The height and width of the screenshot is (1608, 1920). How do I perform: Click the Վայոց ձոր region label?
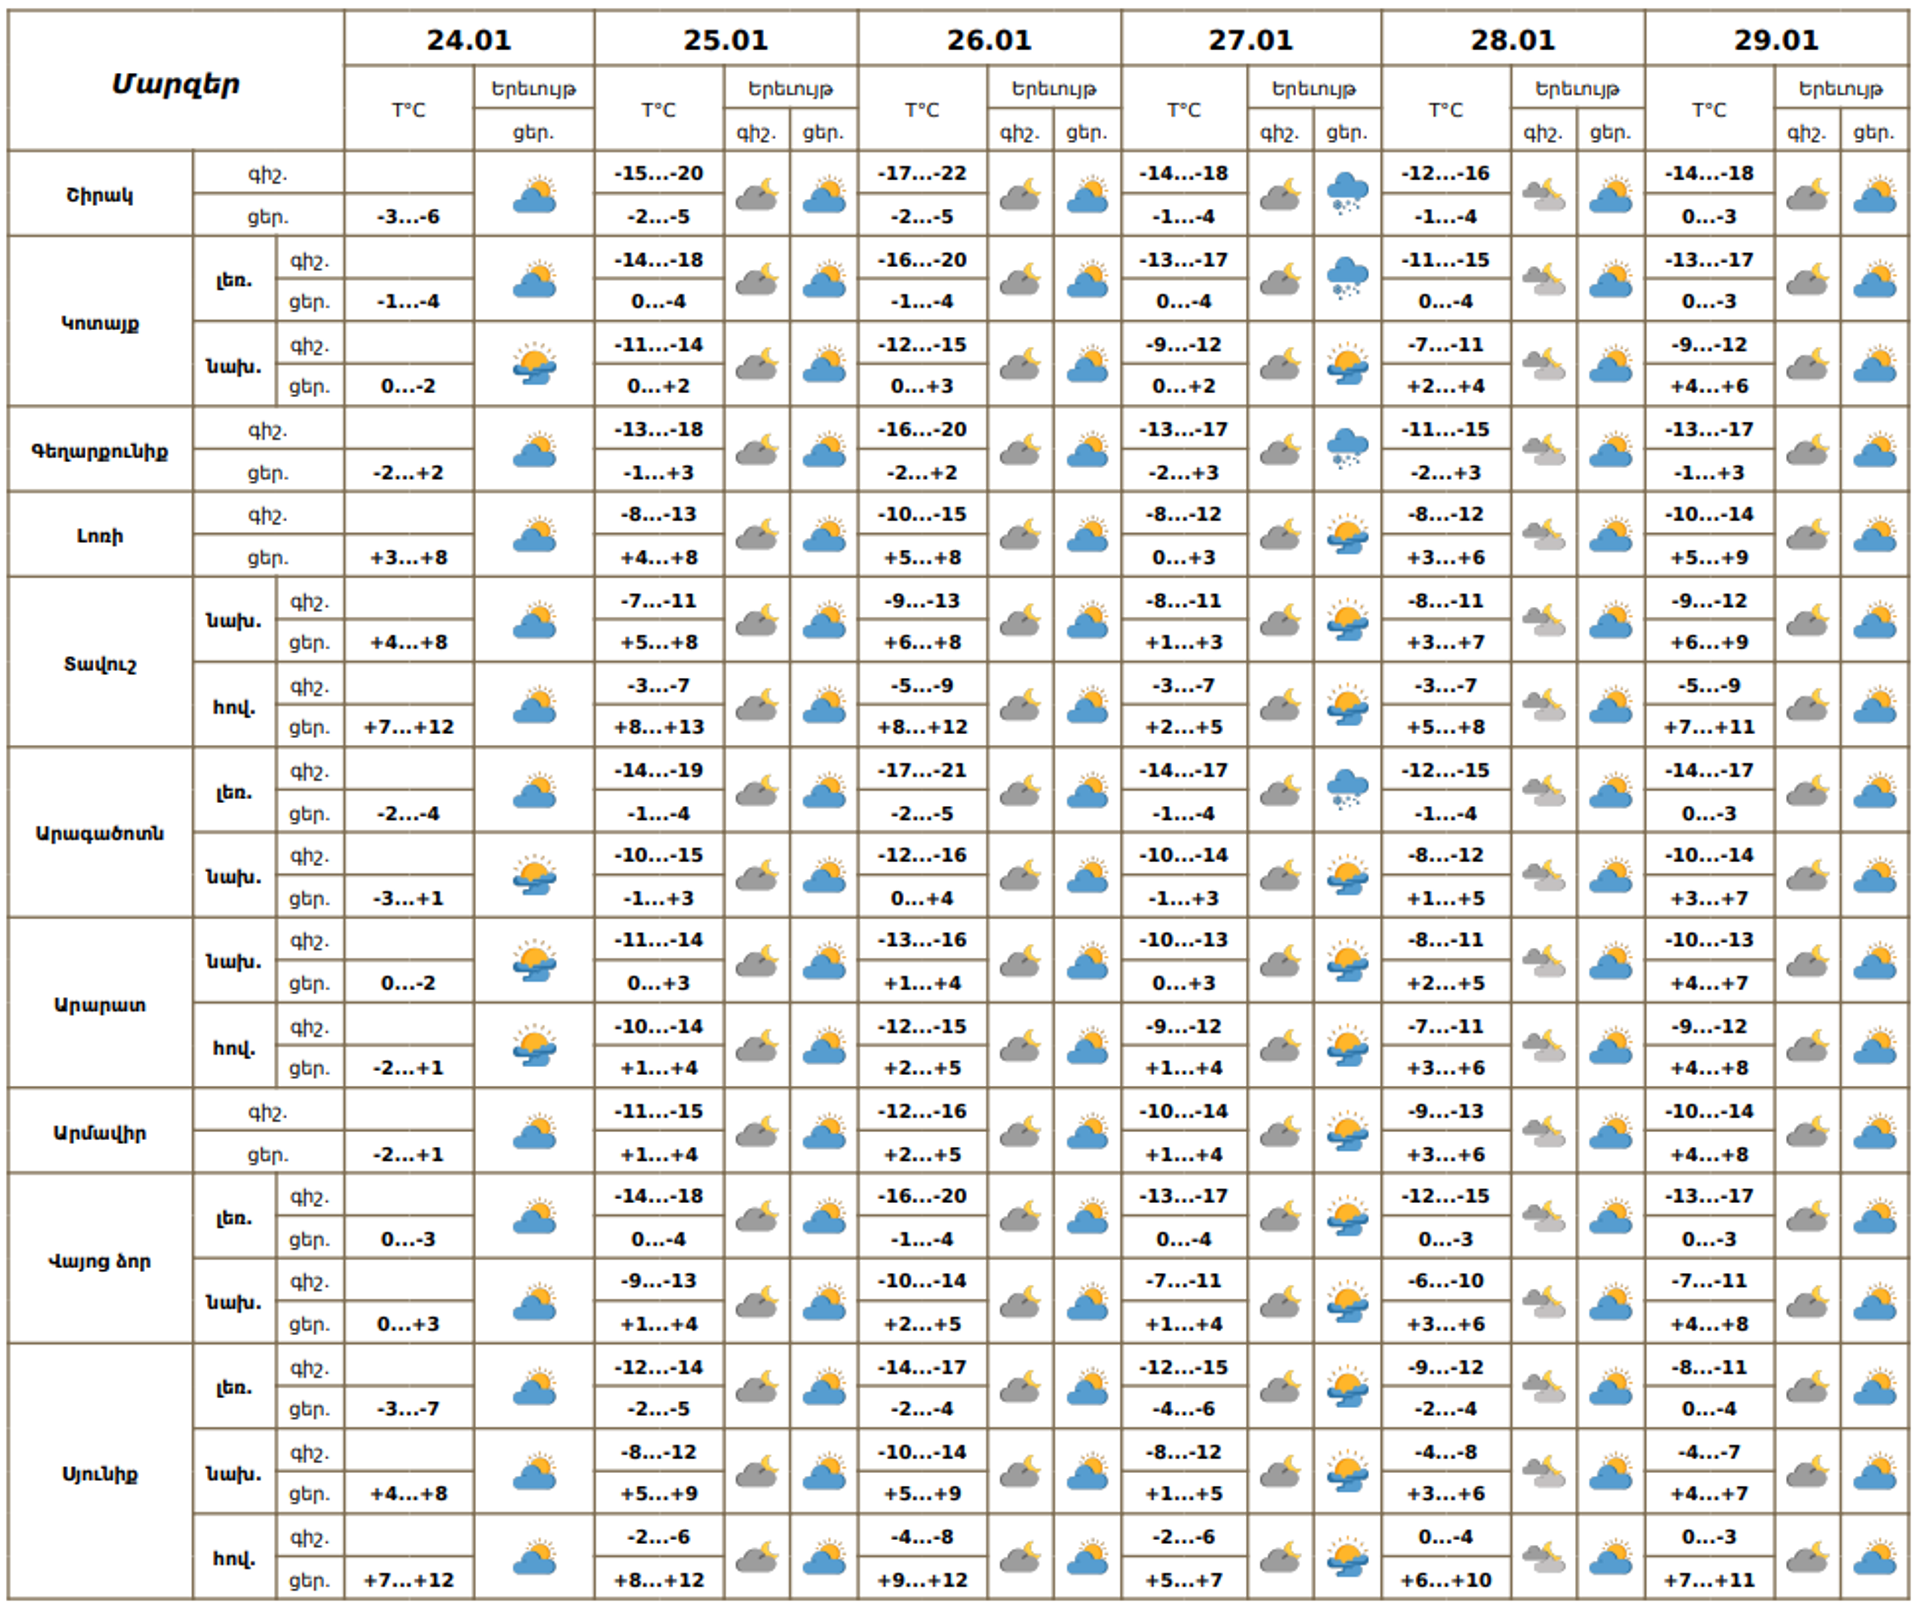pos(100,1260)
